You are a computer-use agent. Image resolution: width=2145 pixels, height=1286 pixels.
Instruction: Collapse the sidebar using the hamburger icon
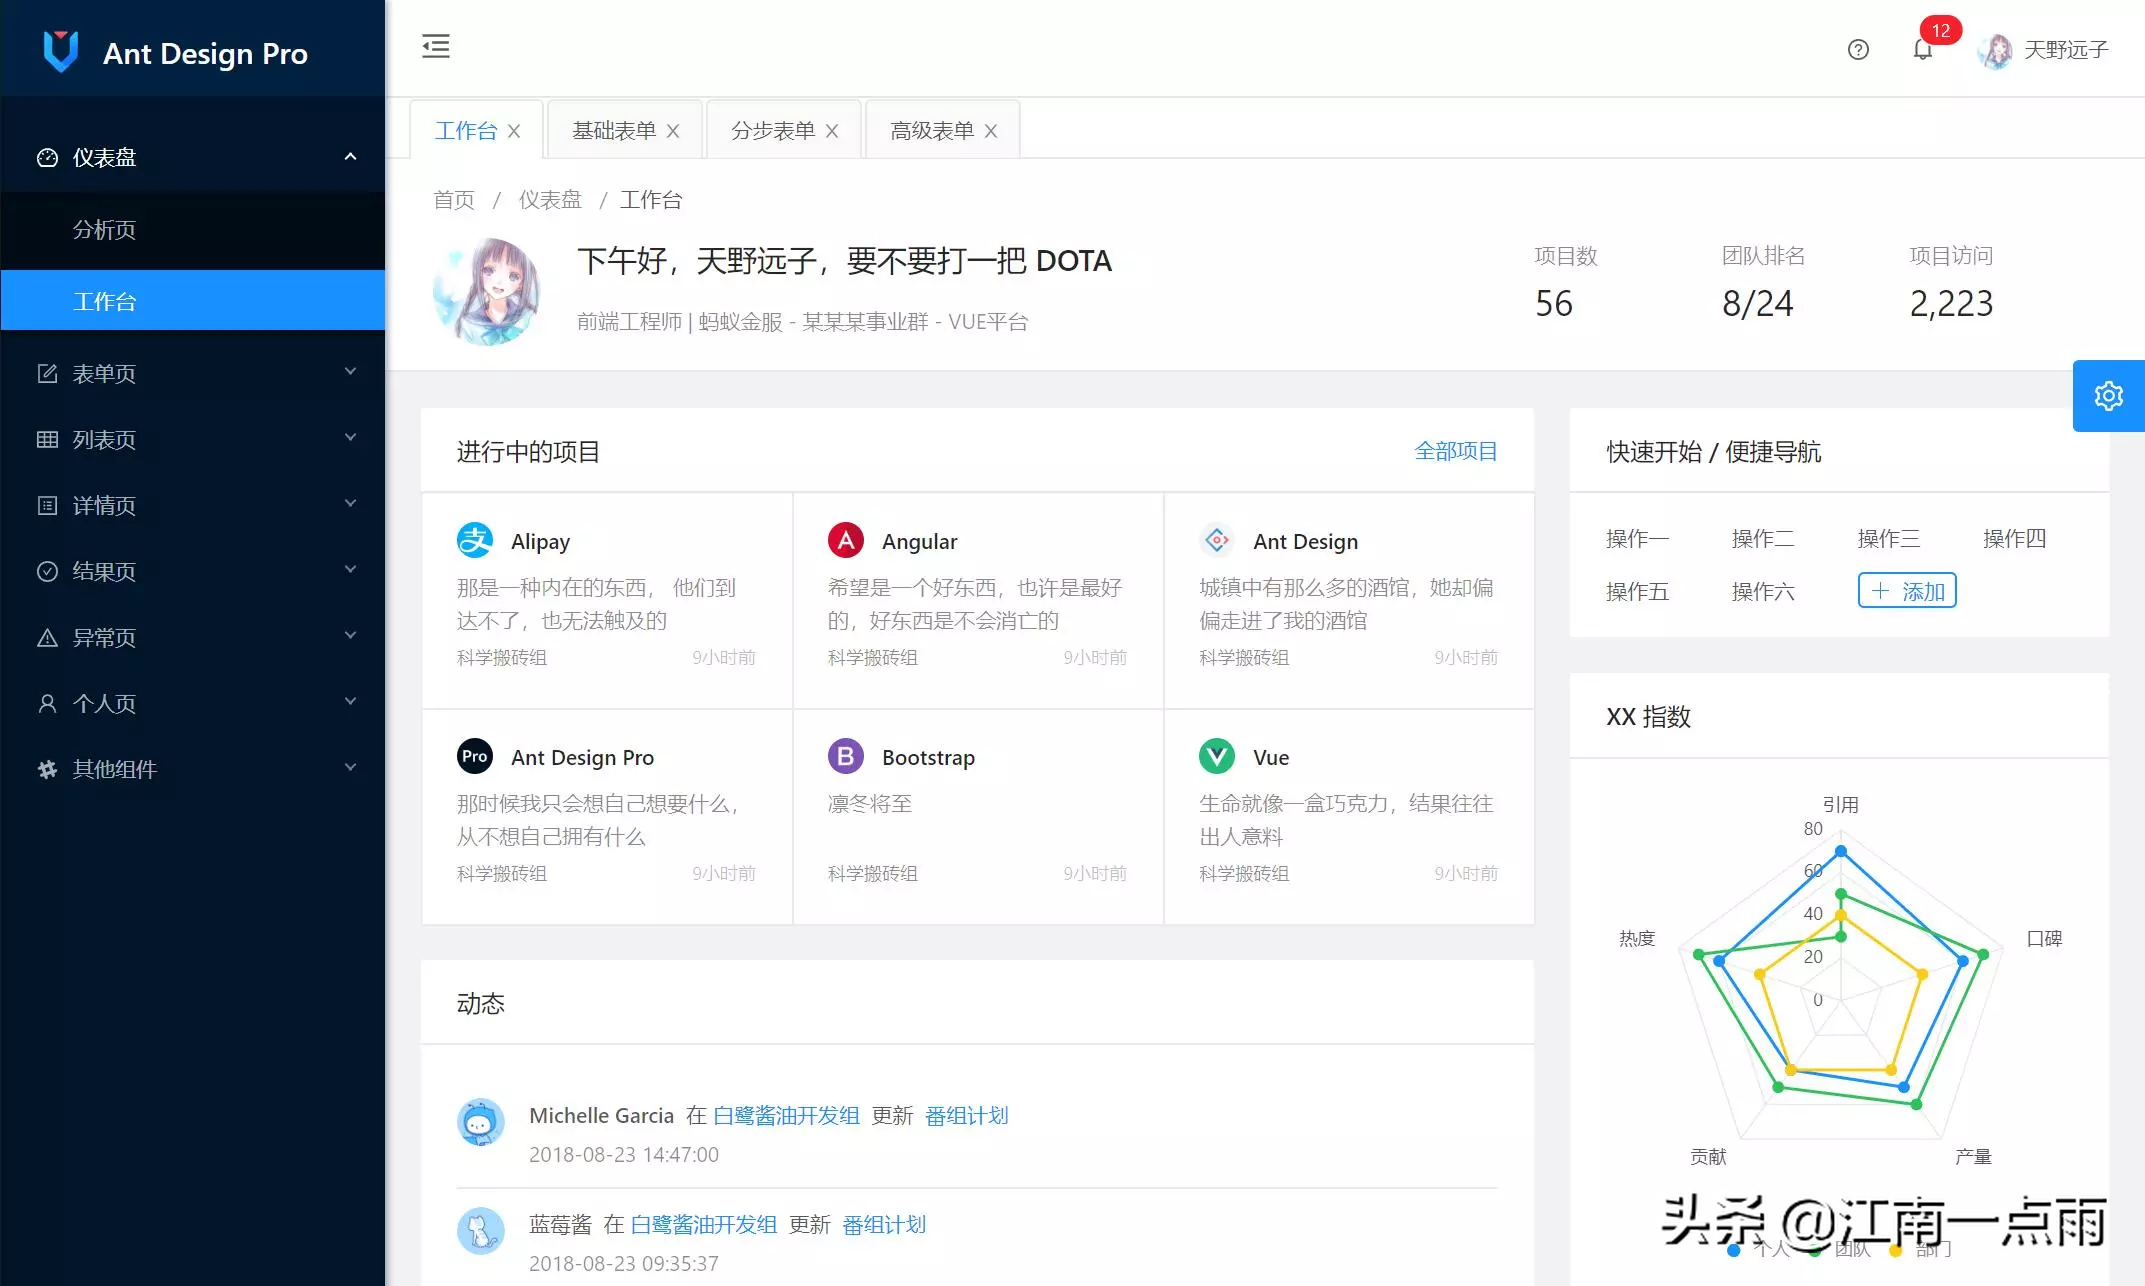tap(435, 47)
